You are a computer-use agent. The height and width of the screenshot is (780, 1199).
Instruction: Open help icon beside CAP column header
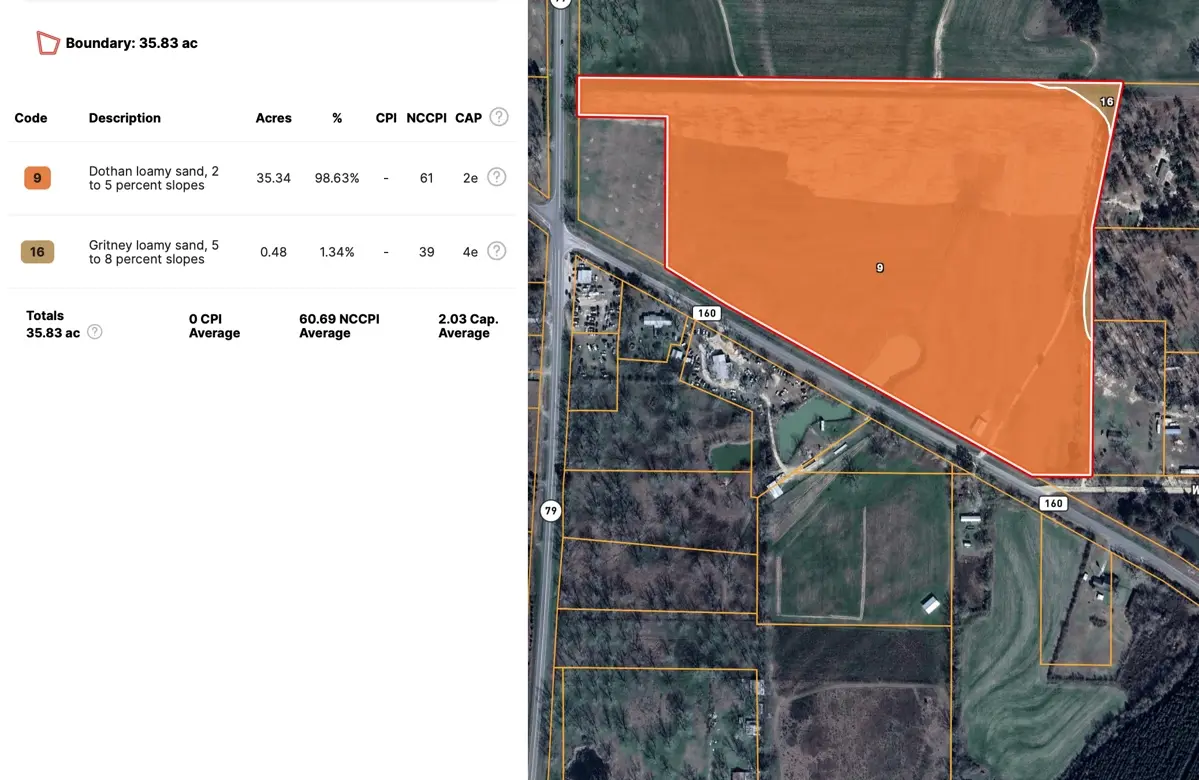pos(498,117)
